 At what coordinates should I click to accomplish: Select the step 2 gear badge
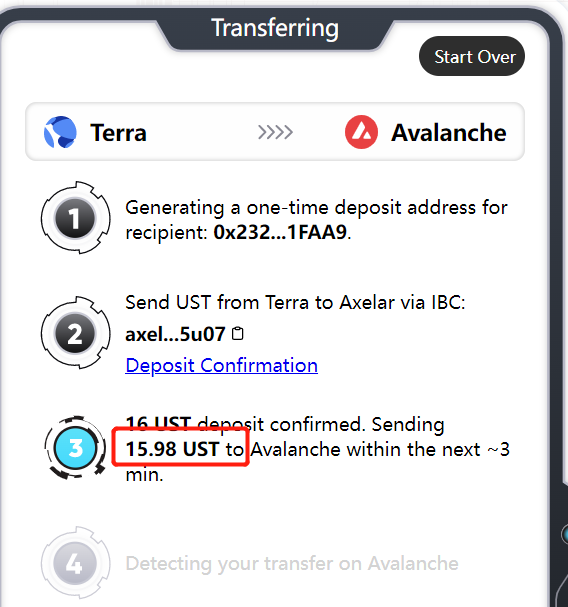76,333
